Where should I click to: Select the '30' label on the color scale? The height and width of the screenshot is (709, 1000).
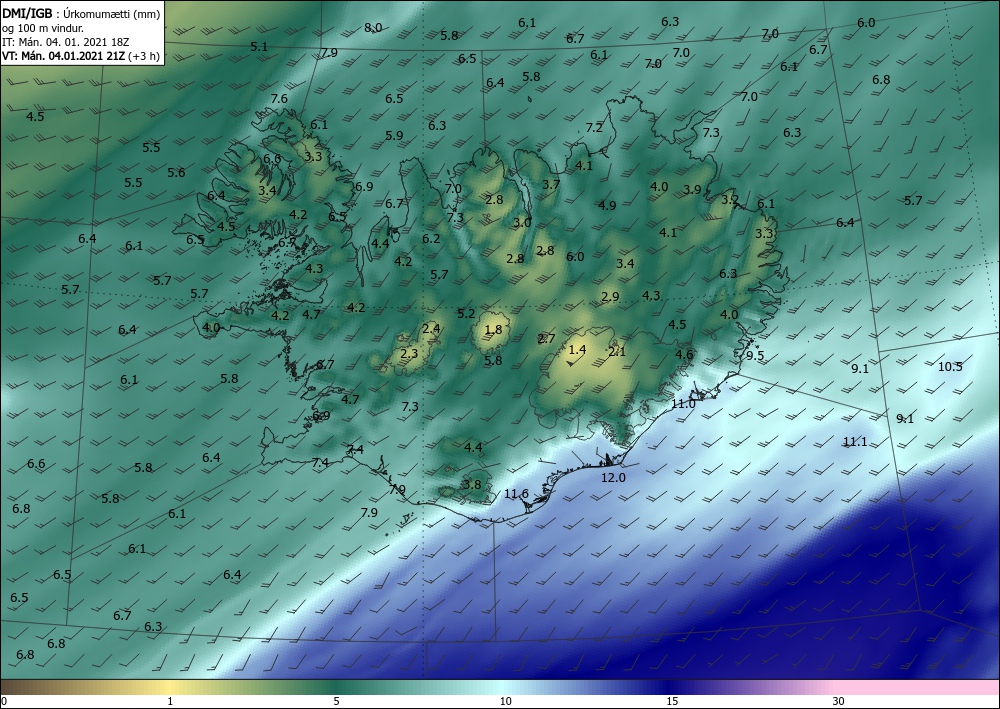click(x=838, y=701)
